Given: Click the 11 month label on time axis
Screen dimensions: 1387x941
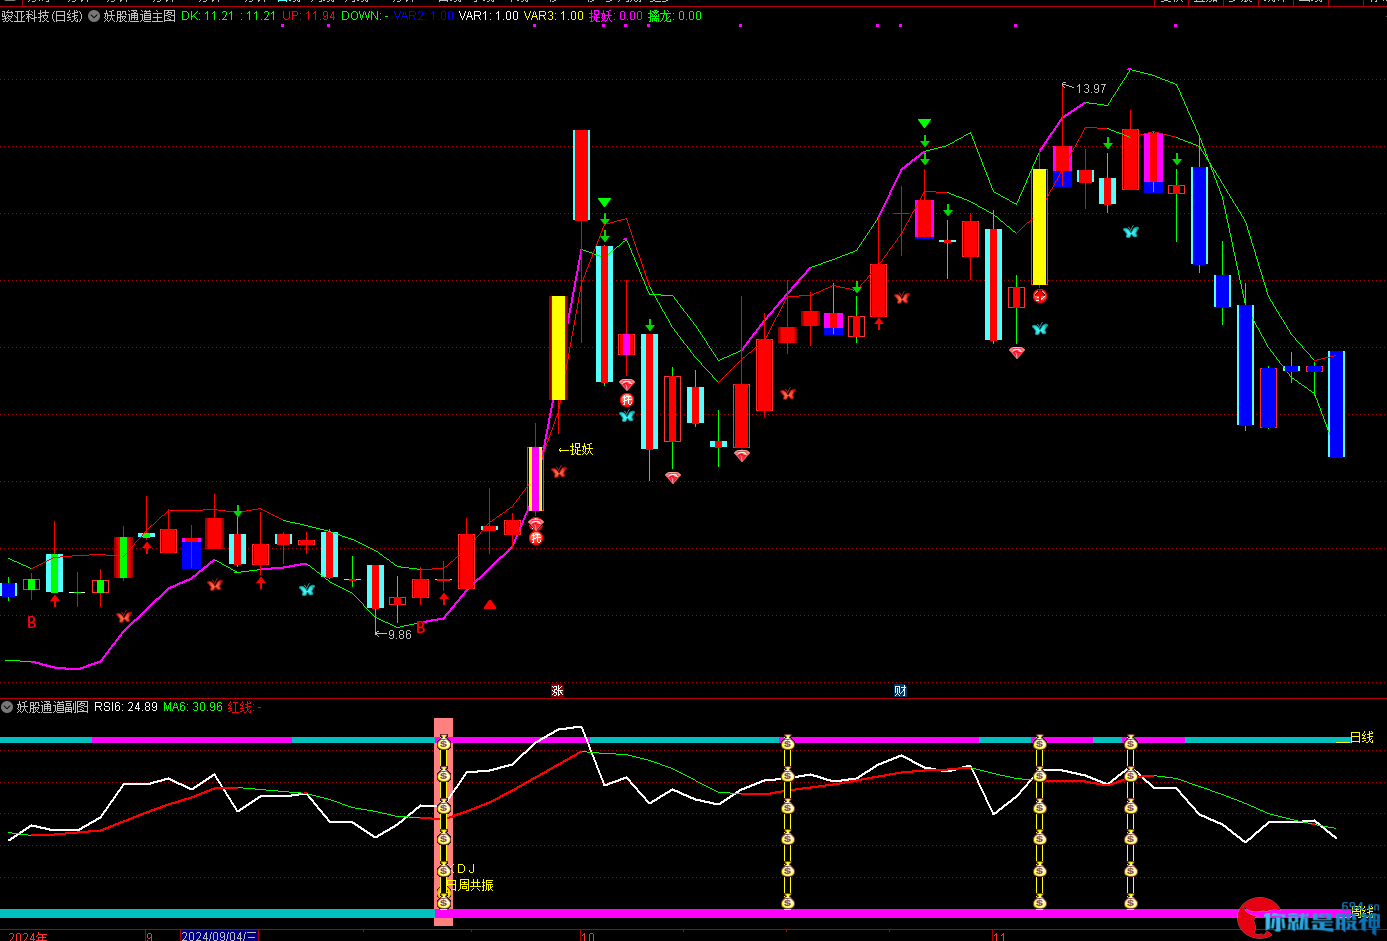Looking at the screenshot, I should pyautogui.click(x=999, y=936).
